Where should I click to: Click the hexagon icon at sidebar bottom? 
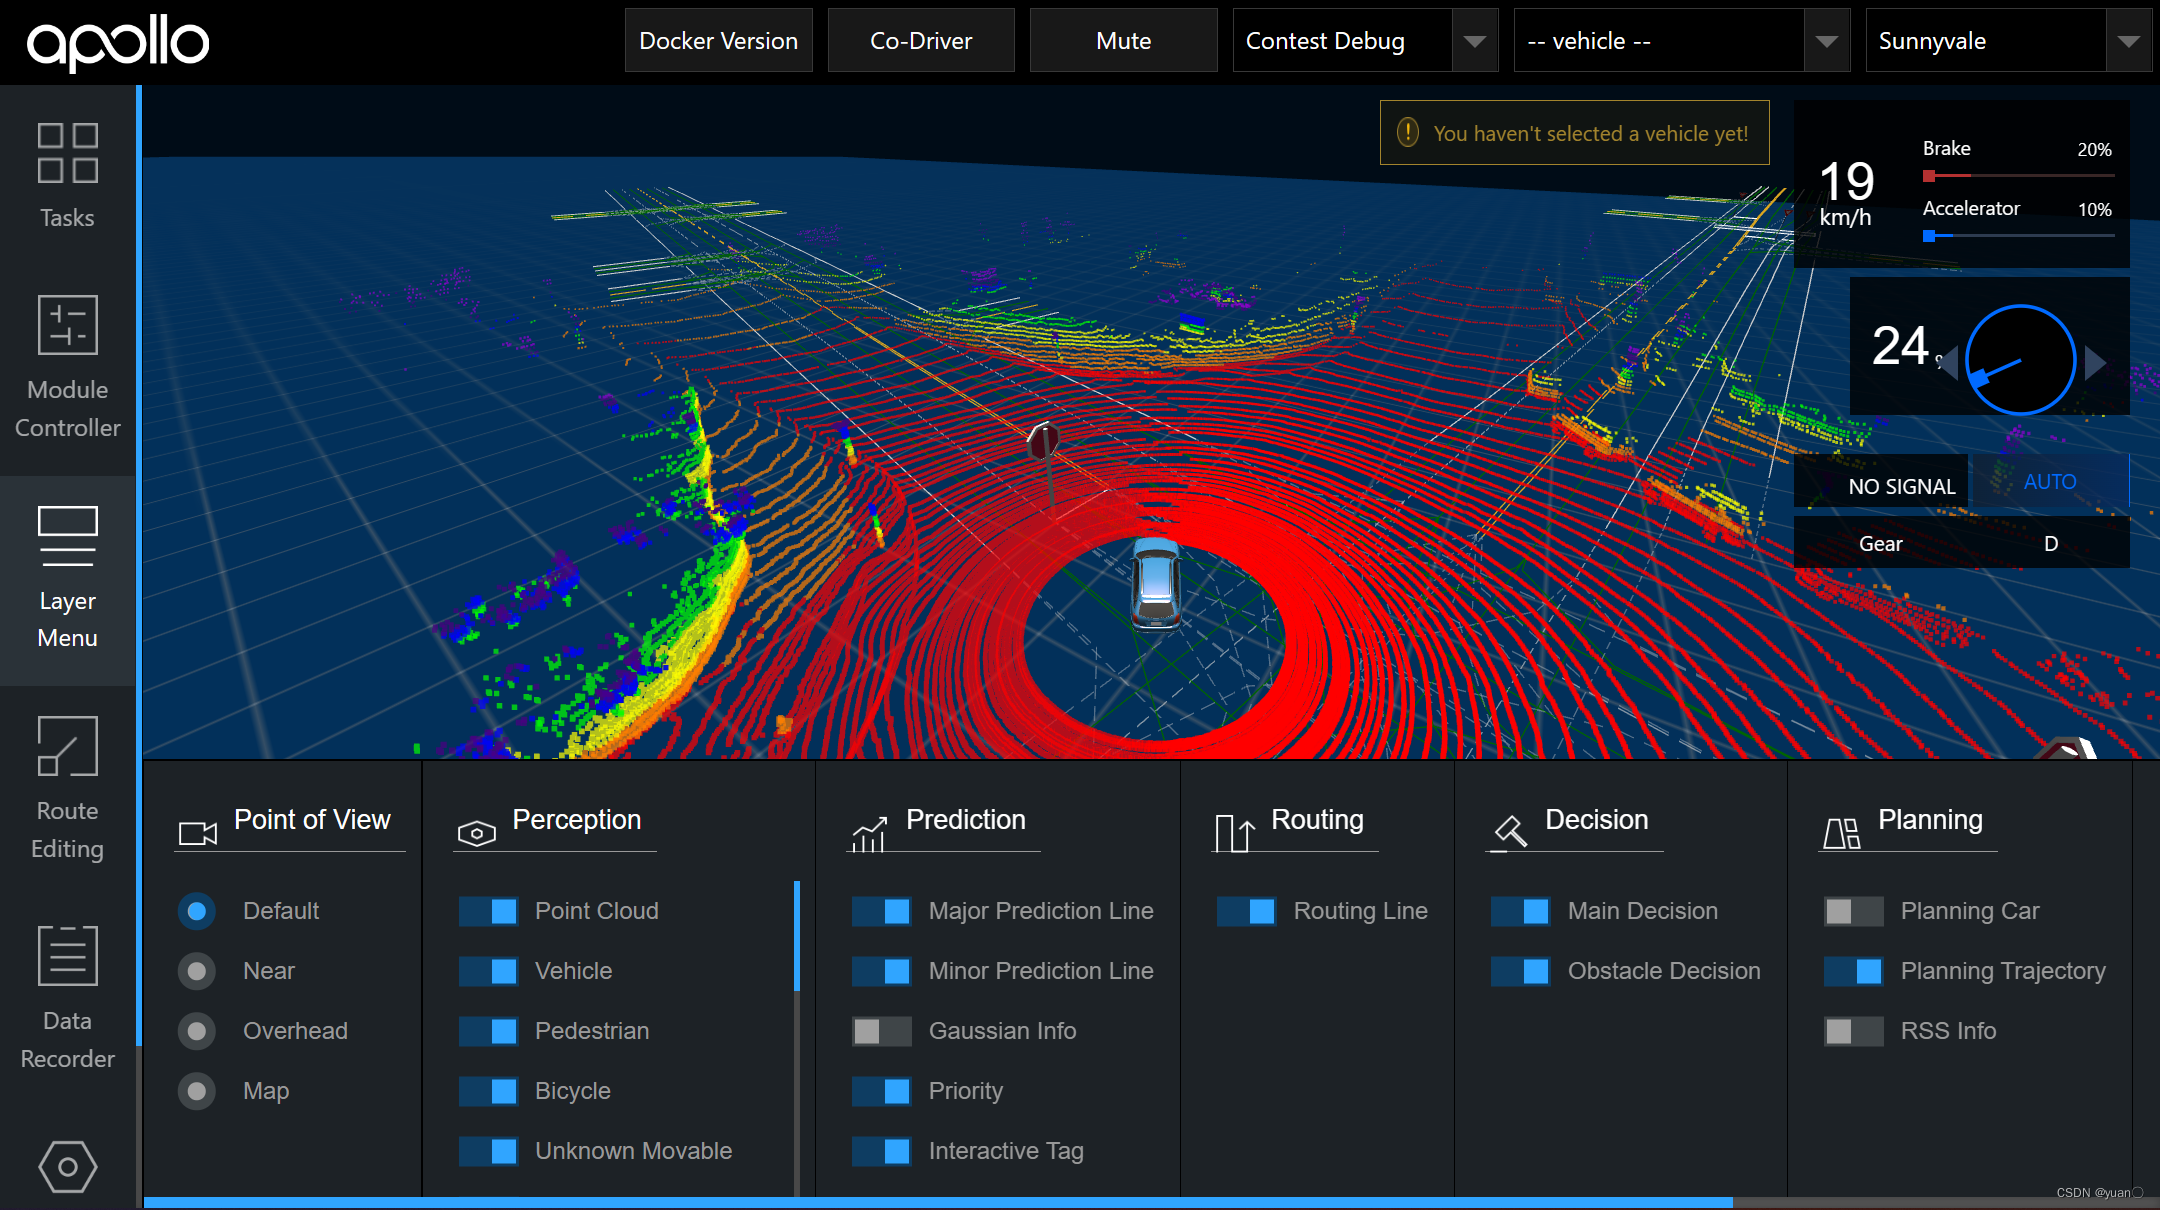coord(67,1166)
